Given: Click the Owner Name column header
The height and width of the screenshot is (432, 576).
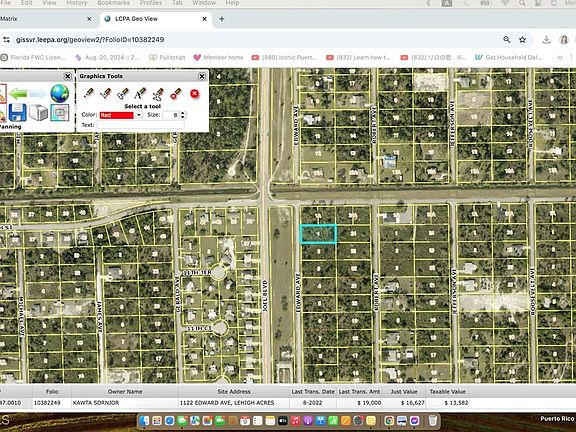Looking at the screenshot, I should [125, 392].
